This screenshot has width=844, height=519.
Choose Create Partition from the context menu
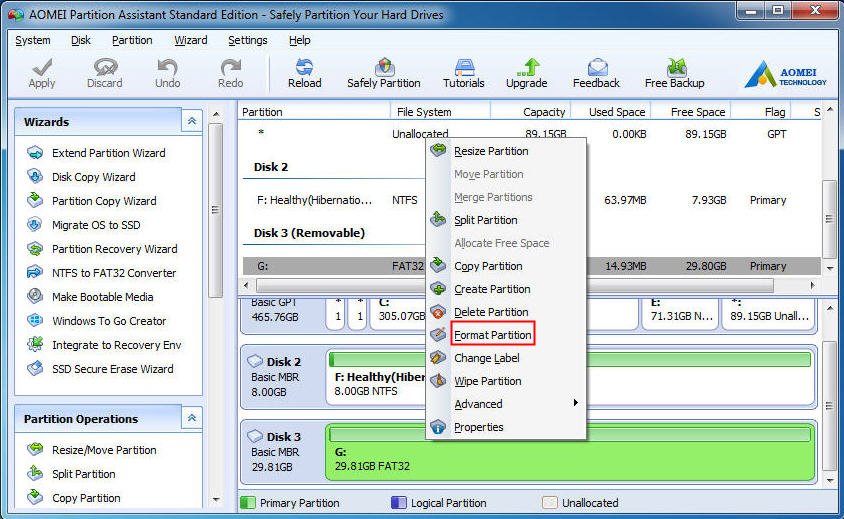coord(506,289)
